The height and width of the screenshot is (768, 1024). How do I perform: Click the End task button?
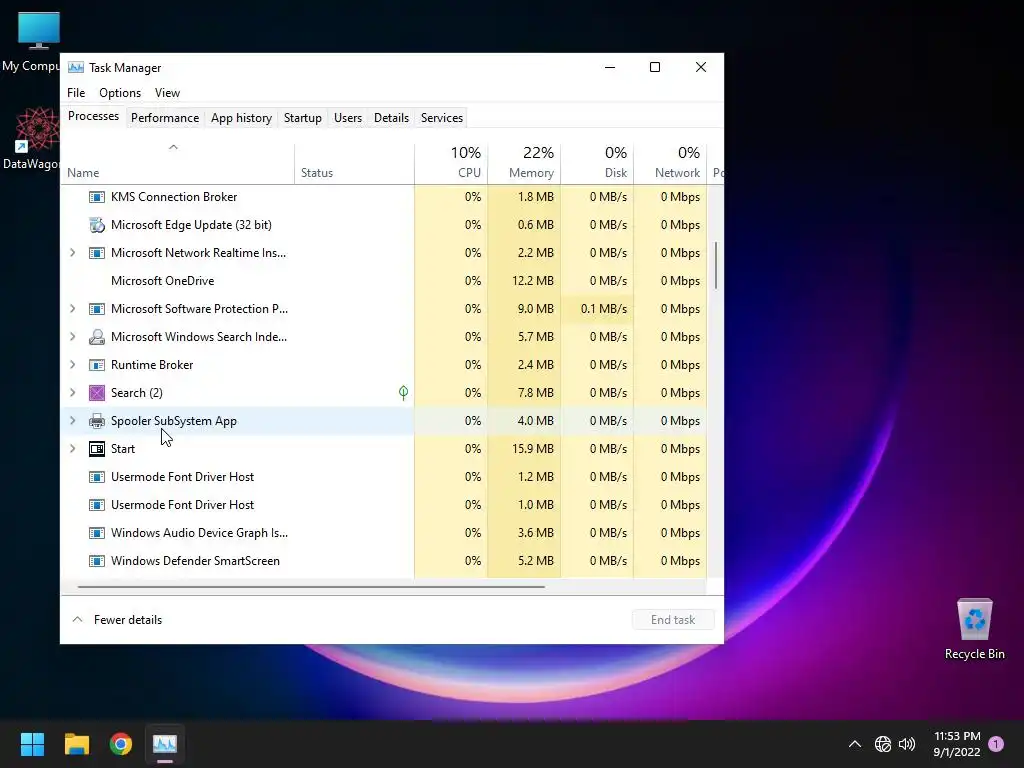[673, 620]
